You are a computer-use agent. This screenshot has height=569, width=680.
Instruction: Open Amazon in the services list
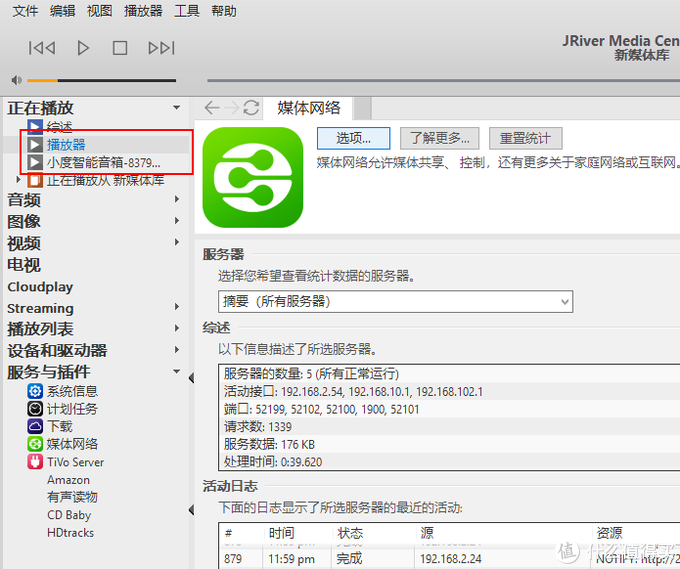(x=69, y=480)
